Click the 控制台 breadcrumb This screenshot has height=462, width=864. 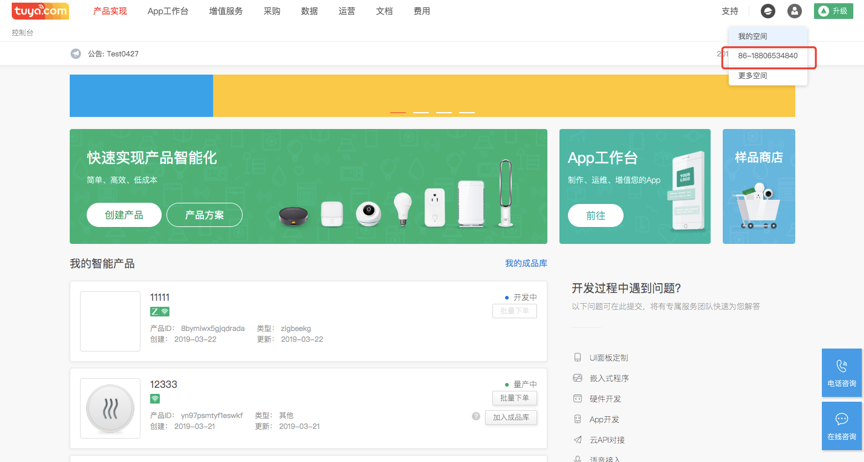23,33
